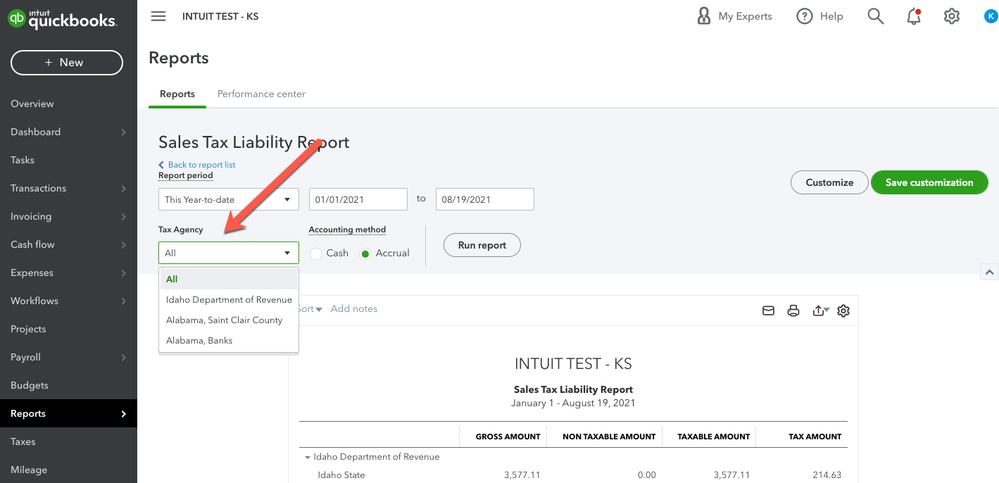Open notifications bell
Image resolution: width=999 pixels, height=483 pixels.
point(914,17)
